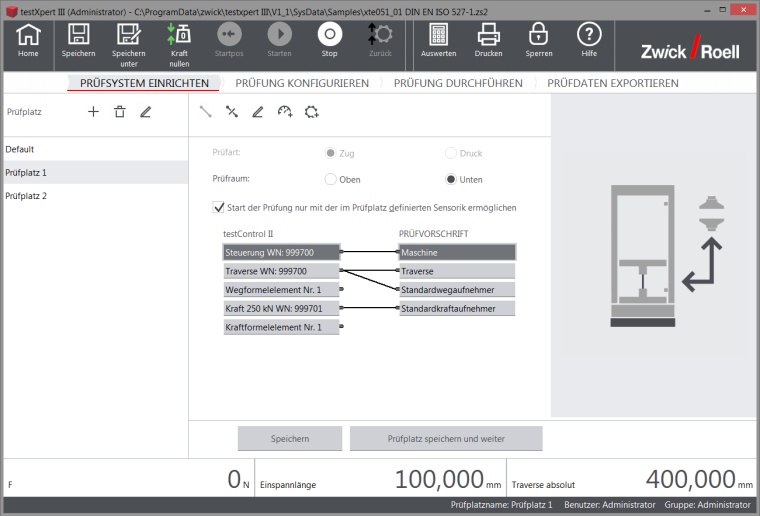Image resolution: width=760 pixels, height=516 pixels.
Task: Click the Home icon in toolbar
Action: click(x=28, y=37)
